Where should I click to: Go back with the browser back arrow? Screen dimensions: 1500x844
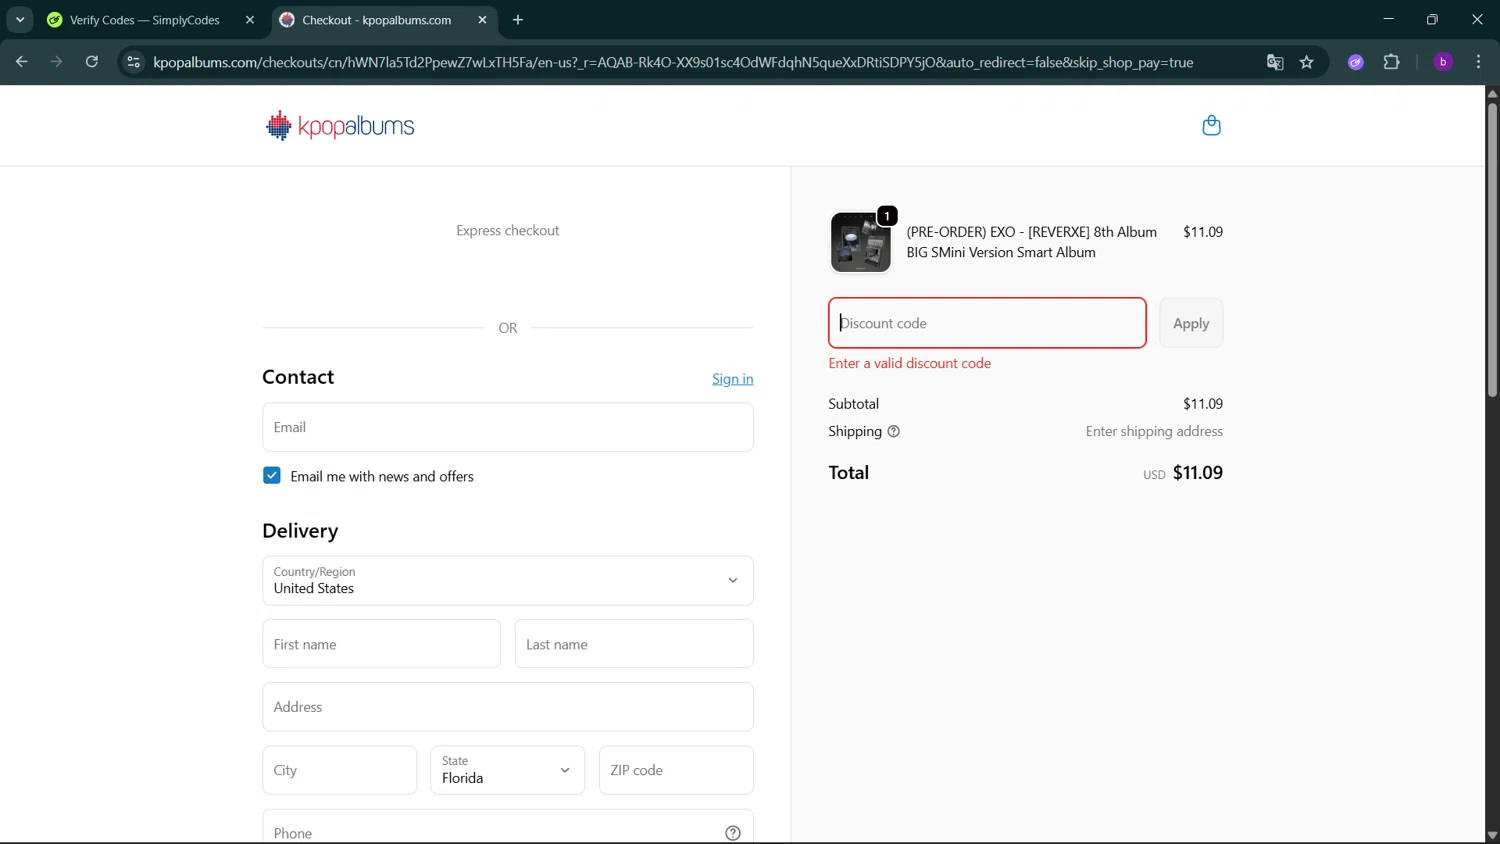[x=21, y=62]
